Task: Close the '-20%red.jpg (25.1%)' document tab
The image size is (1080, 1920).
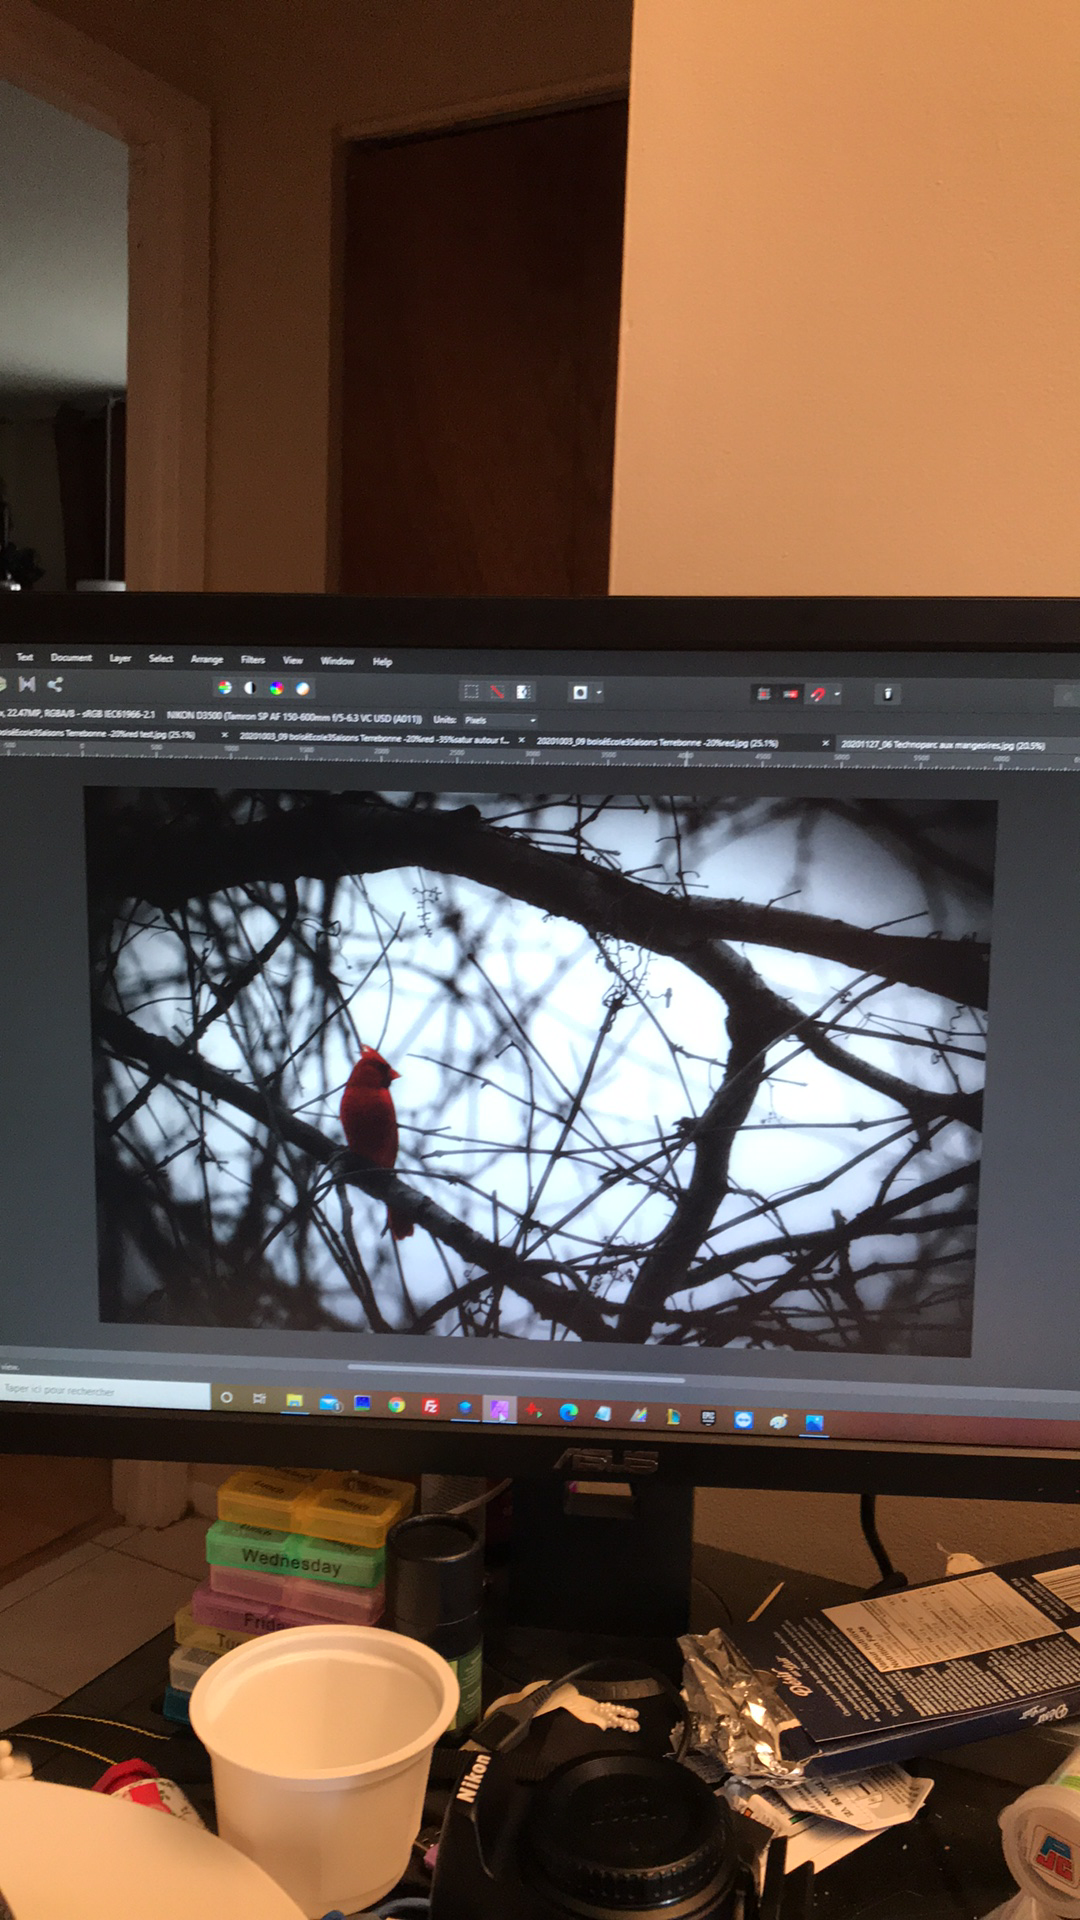Action: (826, 744)
